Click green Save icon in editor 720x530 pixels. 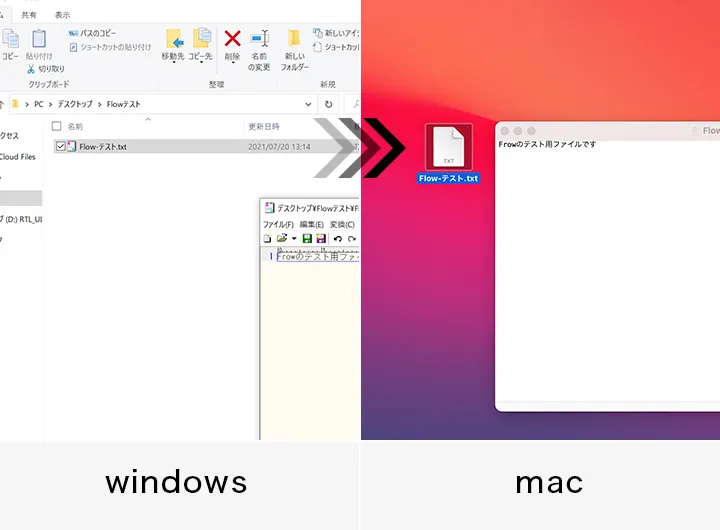coord(307,238)
